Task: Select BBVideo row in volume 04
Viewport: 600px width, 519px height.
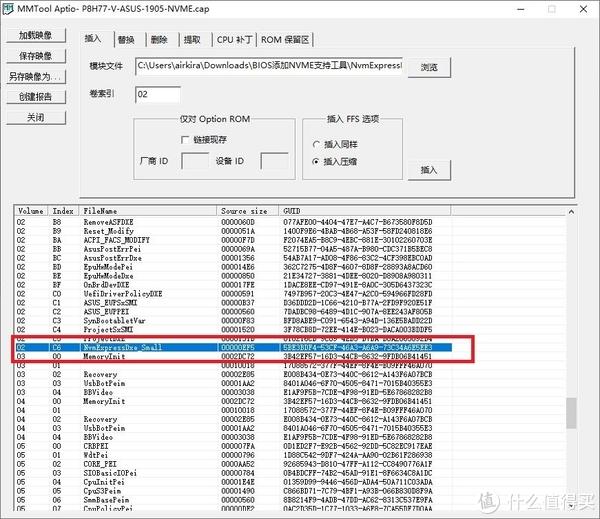Action: [x=233, y=437]
